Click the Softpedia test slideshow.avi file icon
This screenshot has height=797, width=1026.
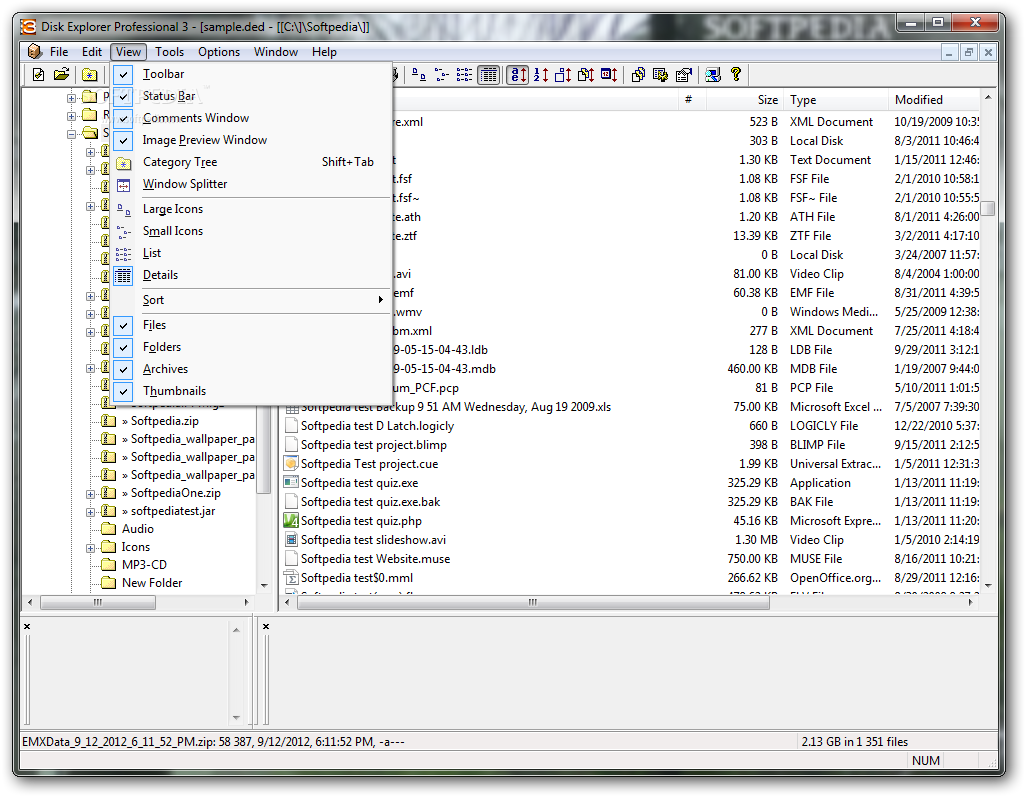291,540
